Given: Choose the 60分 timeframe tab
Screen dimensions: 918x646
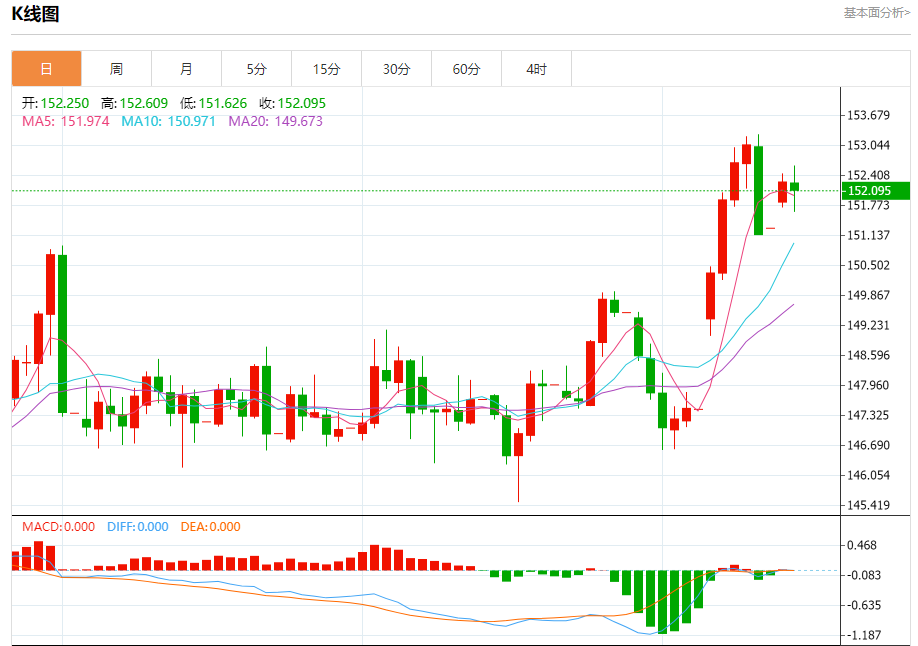Looking at the screenshot, I should tap(466, 69).
